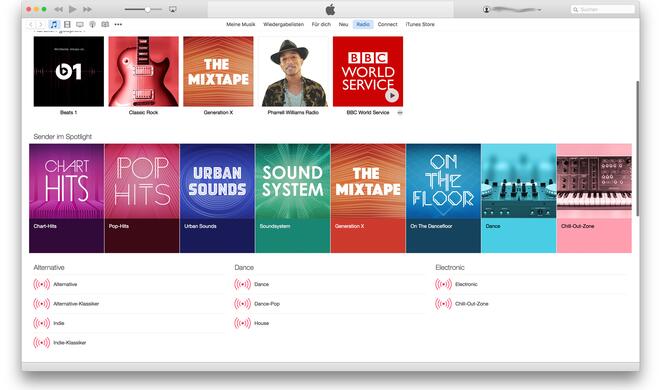Image resolution: width=660 pixels, height=390 pixels.
Task: Select the TV Shows screen icon
Action: (x=80, y=24)
